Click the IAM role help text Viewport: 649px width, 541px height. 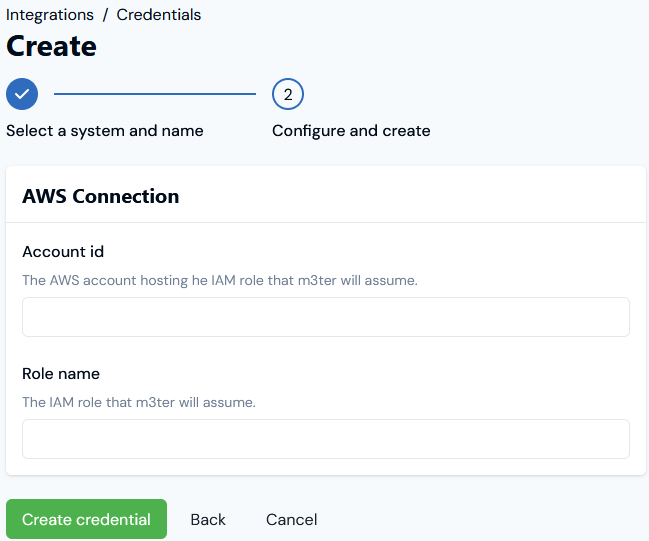(x=139, y=402)
